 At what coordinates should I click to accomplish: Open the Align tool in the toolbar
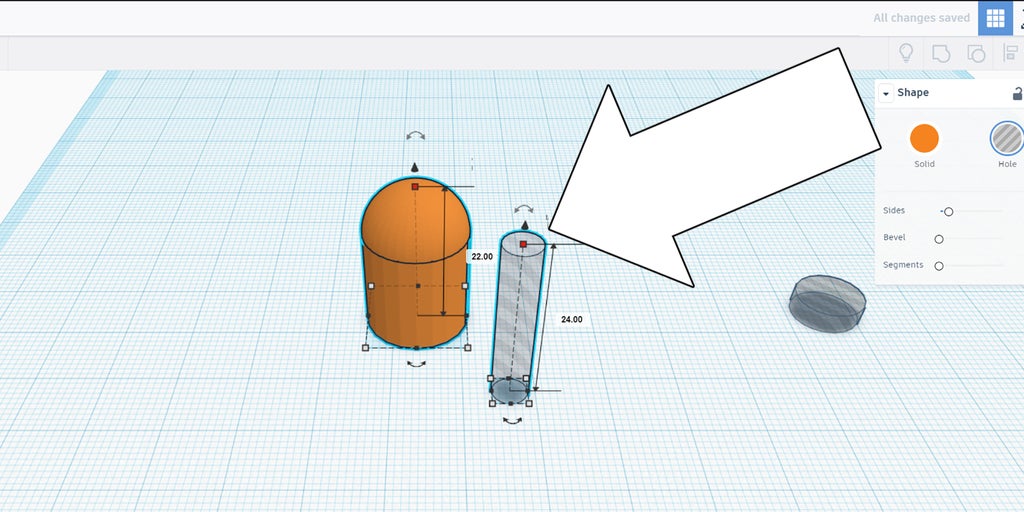1010,54
